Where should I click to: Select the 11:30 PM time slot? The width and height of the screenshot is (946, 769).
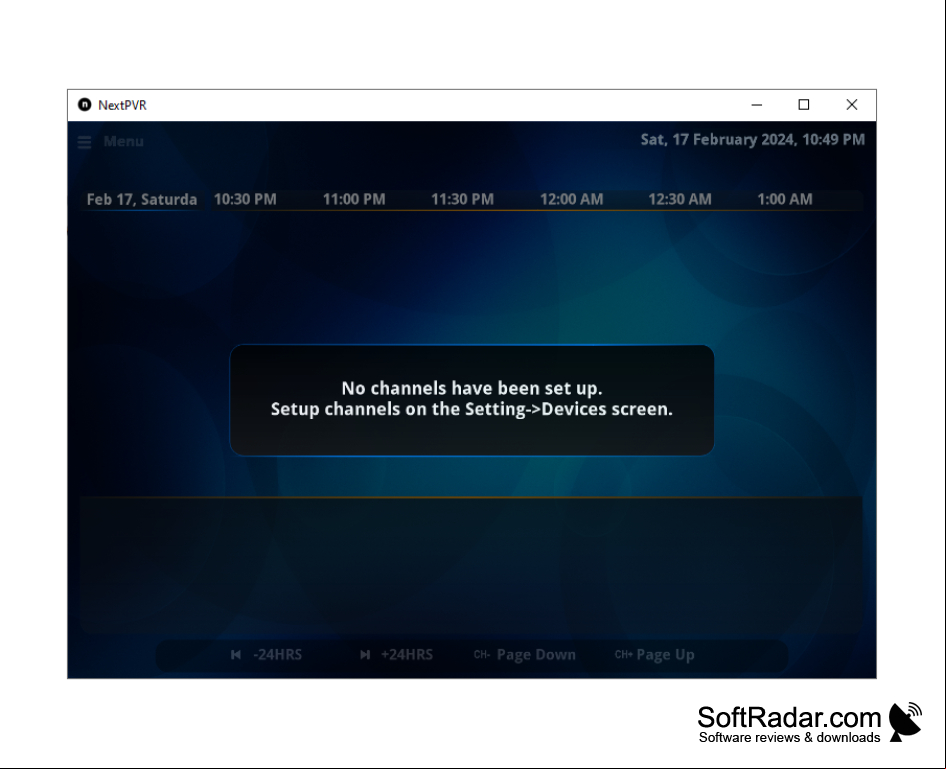[x=463, y=199]
